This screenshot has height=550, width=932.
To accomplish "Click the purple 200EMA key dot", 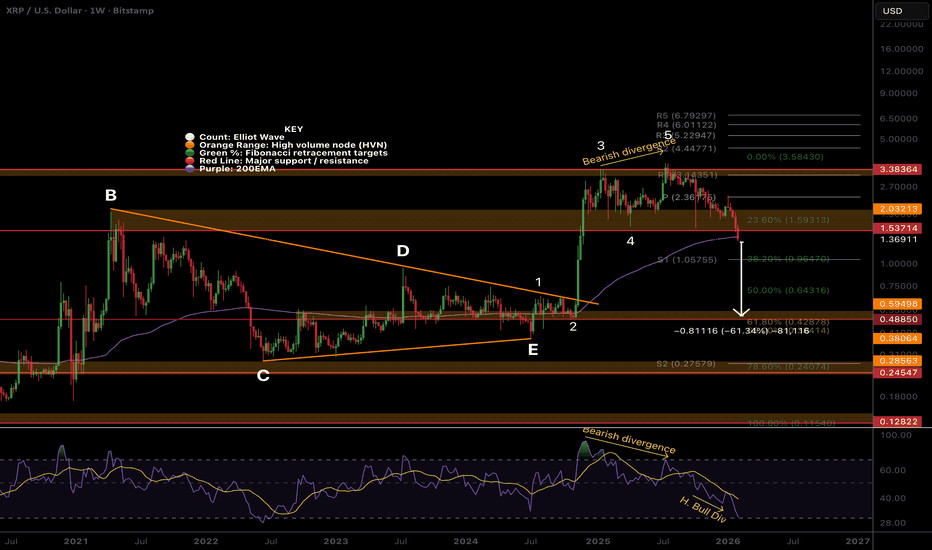I will click(189, 168).
